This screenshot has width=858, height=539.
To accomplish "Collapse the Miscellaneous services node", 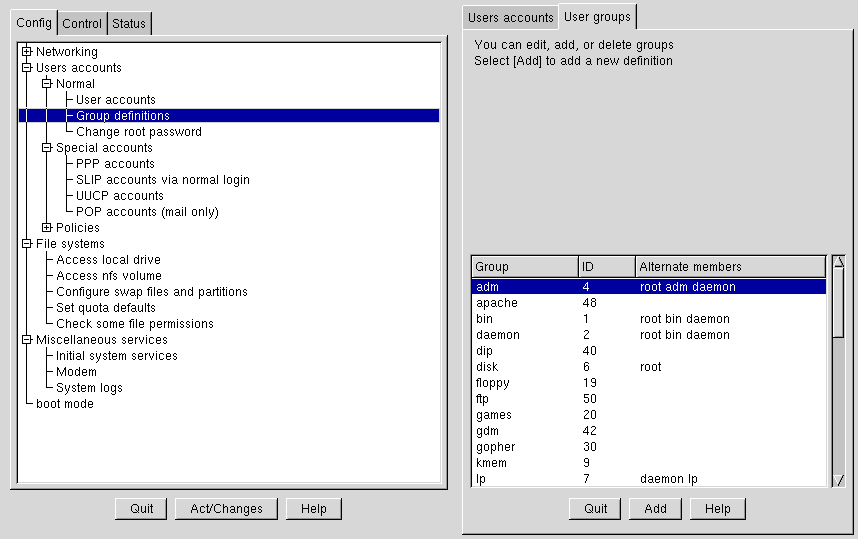I will click(x=27, y=340).
